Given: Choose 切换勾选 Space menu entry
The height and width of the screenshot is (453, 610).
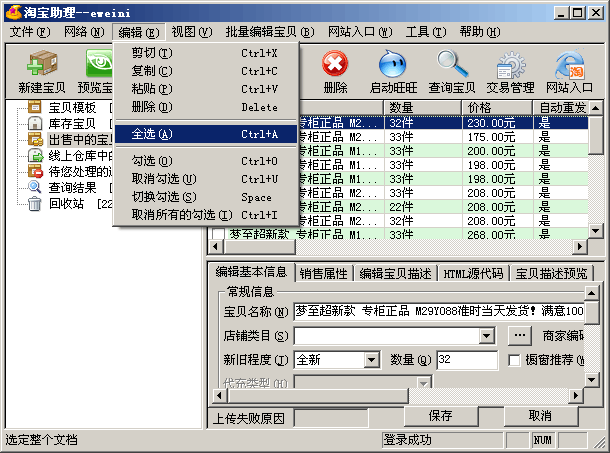Looking at the screenshot, I should pyautogui.click(x=206, y=197).
